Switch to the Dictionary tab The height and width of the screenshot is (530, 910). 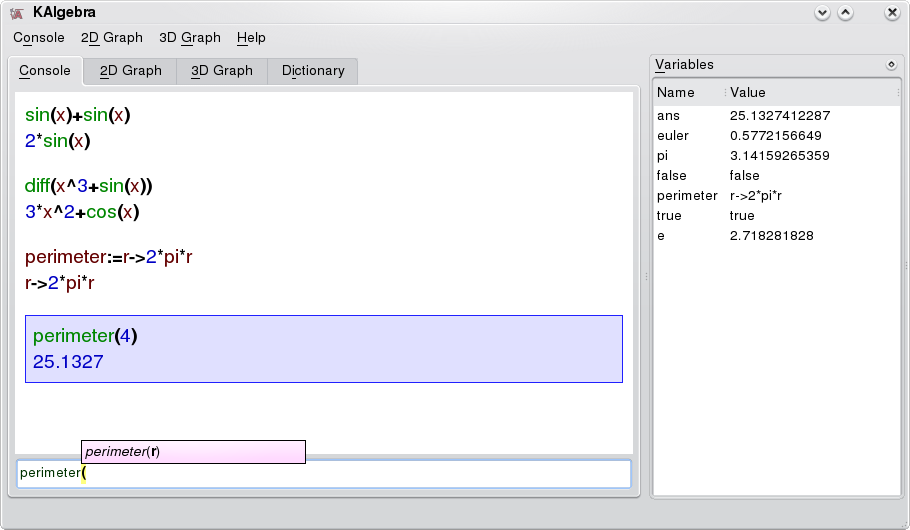313,71
